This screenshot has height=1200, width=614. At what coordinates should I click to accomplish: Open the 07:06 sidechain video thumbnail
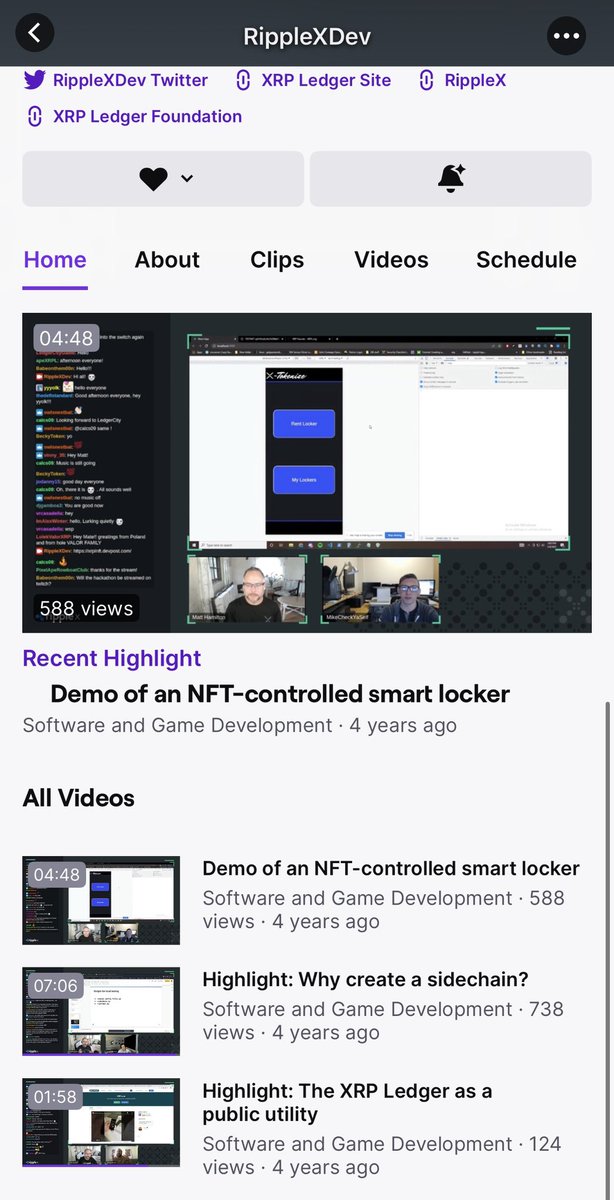coord(101,1011)
